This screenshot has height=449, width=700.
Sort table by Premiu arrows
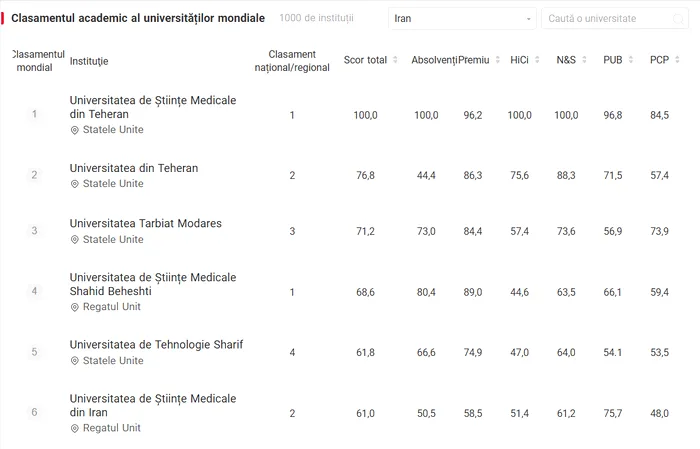[499, 60]
